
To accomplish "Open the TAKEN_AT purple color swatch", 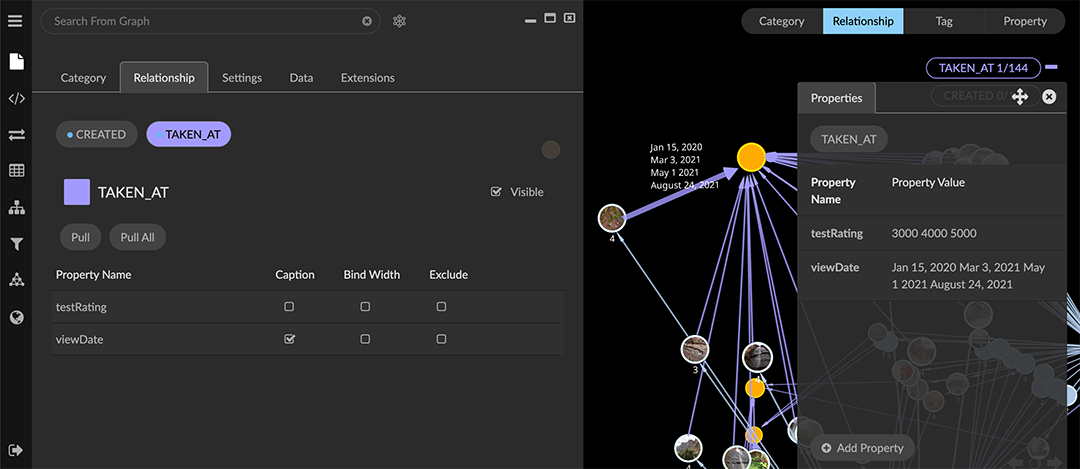I will [77, 192].
